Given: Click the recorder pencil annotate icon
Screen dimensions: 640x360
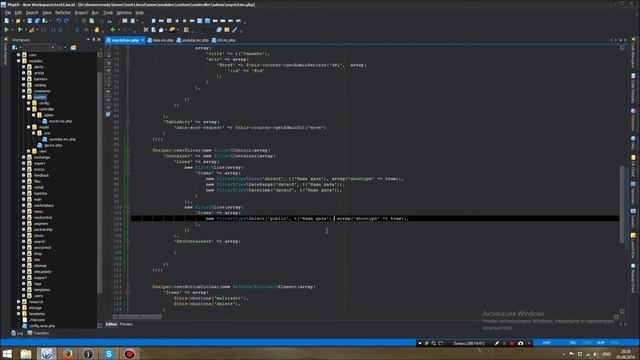Looking at the screenshot, I should [x=496, y=343].
